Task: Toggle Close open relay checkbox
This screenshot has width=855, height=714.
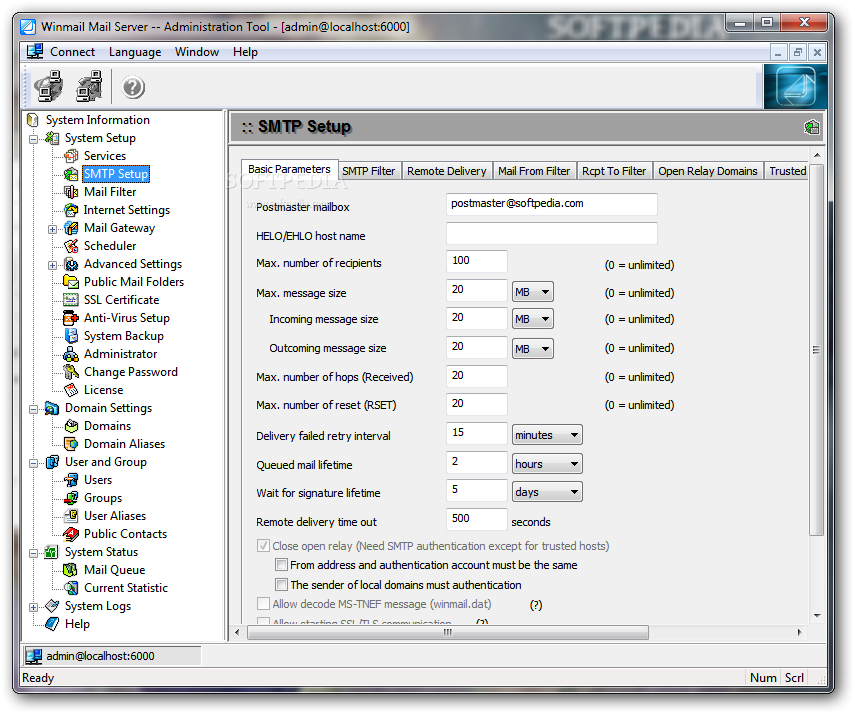Action: [263, 546]
